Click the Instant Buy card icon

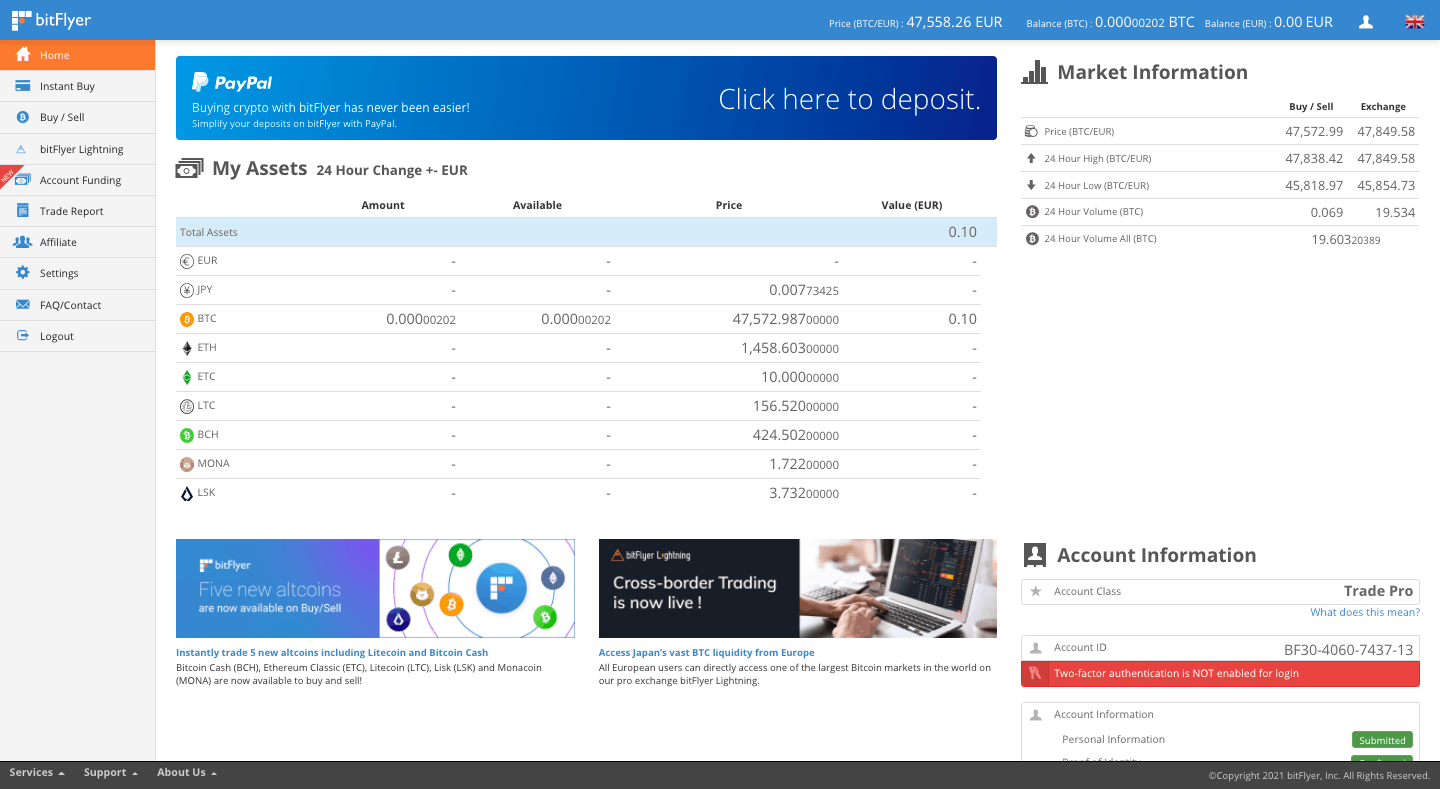[22, 86]
